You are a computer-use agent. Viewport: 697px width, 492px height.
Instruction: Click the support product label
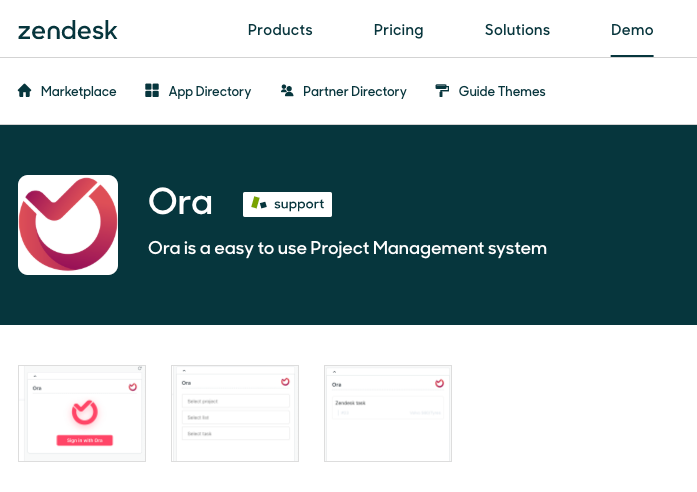tap(298, 204)
